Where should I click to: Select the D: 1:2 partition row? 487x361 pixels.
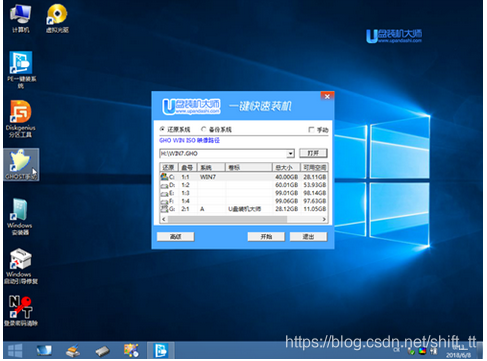[x=244, y=185]
